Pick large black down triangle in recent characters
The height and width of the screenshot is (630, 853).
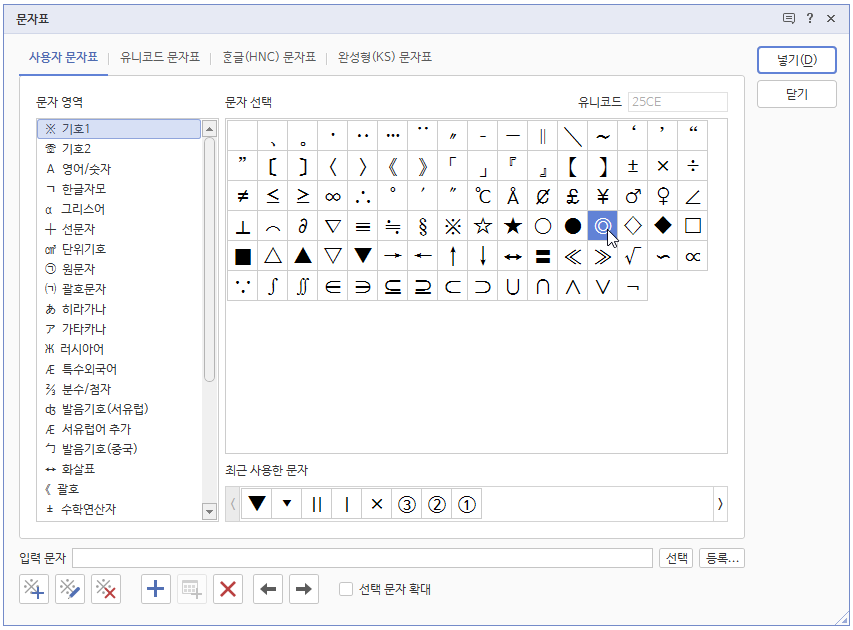coord(257,504)
